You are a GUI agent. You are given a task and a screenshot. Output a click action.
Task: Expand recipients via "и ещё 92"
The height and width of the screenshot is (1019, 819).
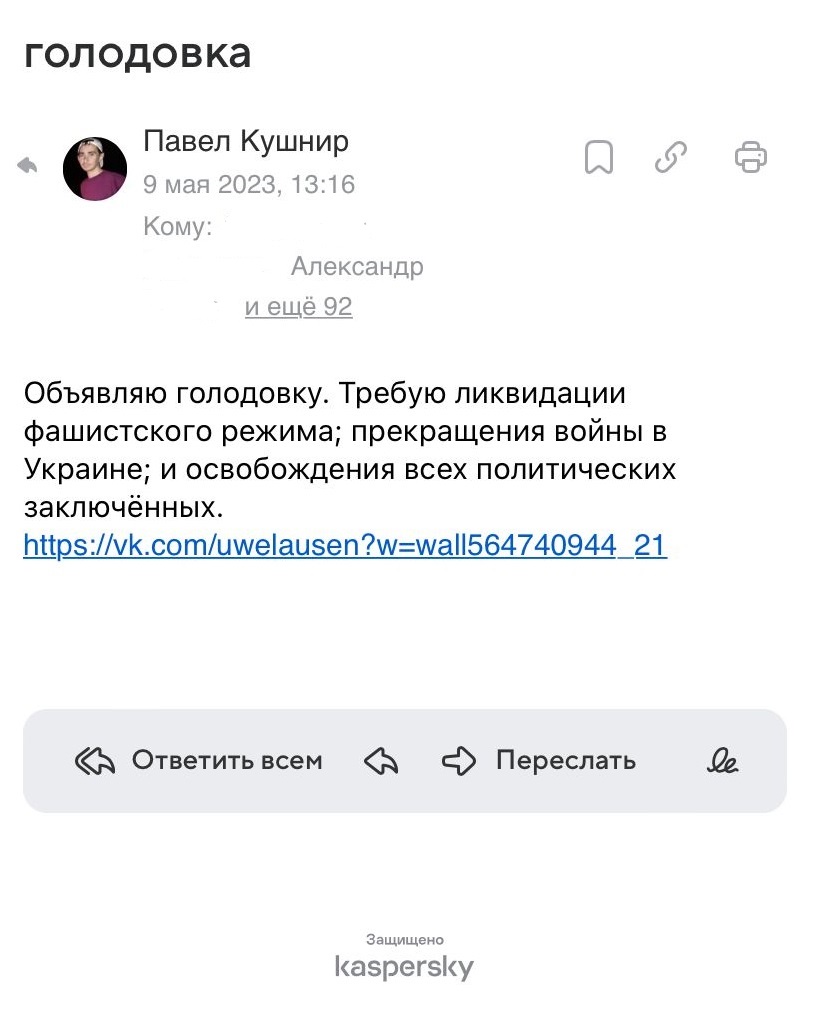(x=298, y=307)
